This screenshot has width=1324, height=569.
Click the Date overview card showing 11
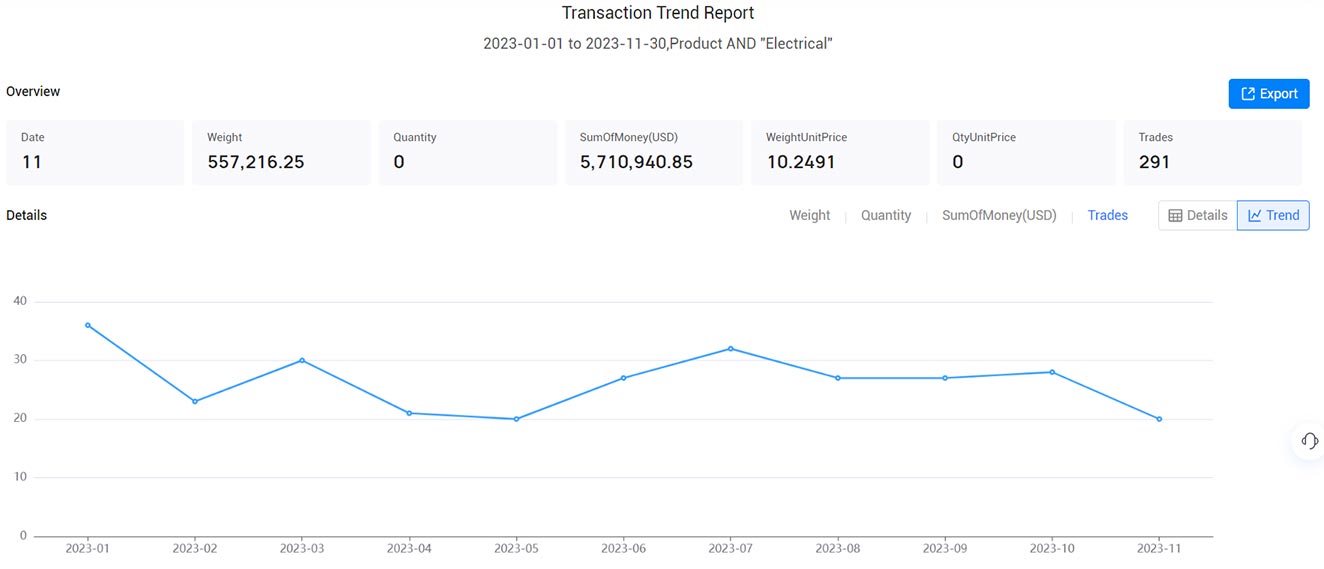(x=95, y=152)
